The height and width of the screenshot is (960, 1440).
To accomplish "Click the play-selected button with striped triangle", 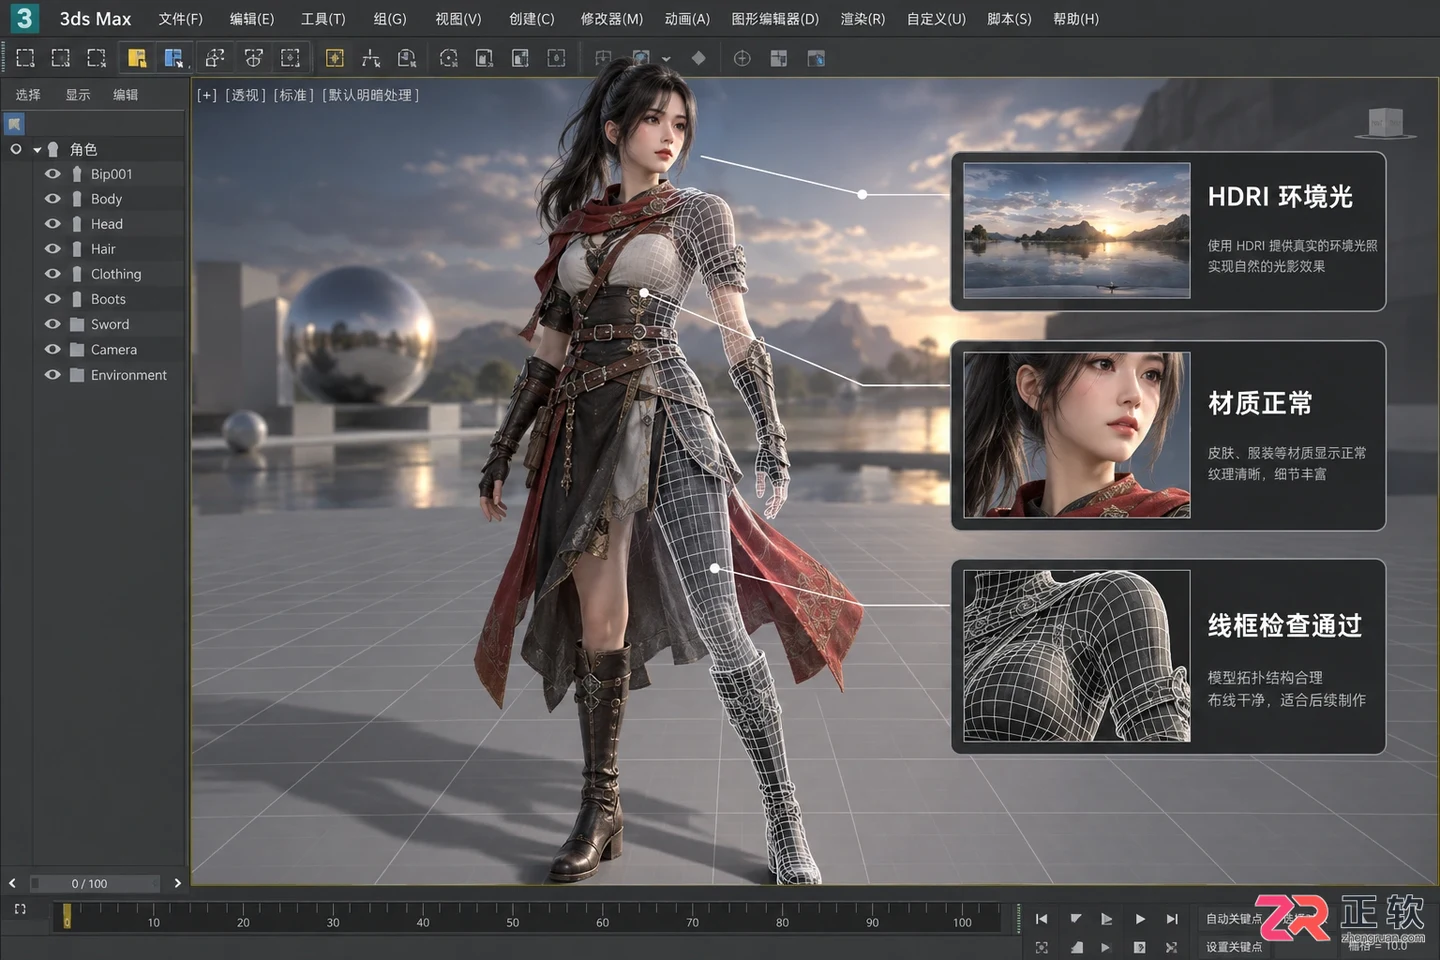I will (x=1106, y=918).
